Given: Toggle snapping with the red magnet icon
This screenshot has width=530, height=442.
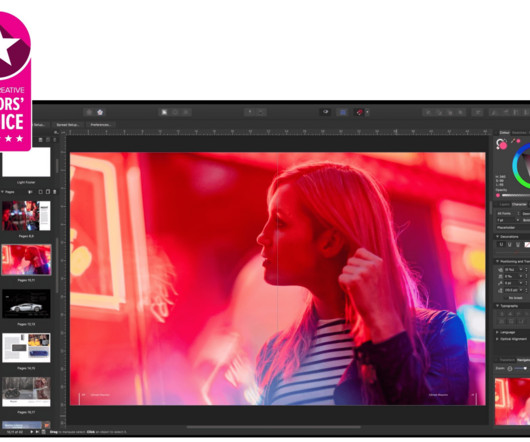Looking at the screenshot, I should (359, 112).
